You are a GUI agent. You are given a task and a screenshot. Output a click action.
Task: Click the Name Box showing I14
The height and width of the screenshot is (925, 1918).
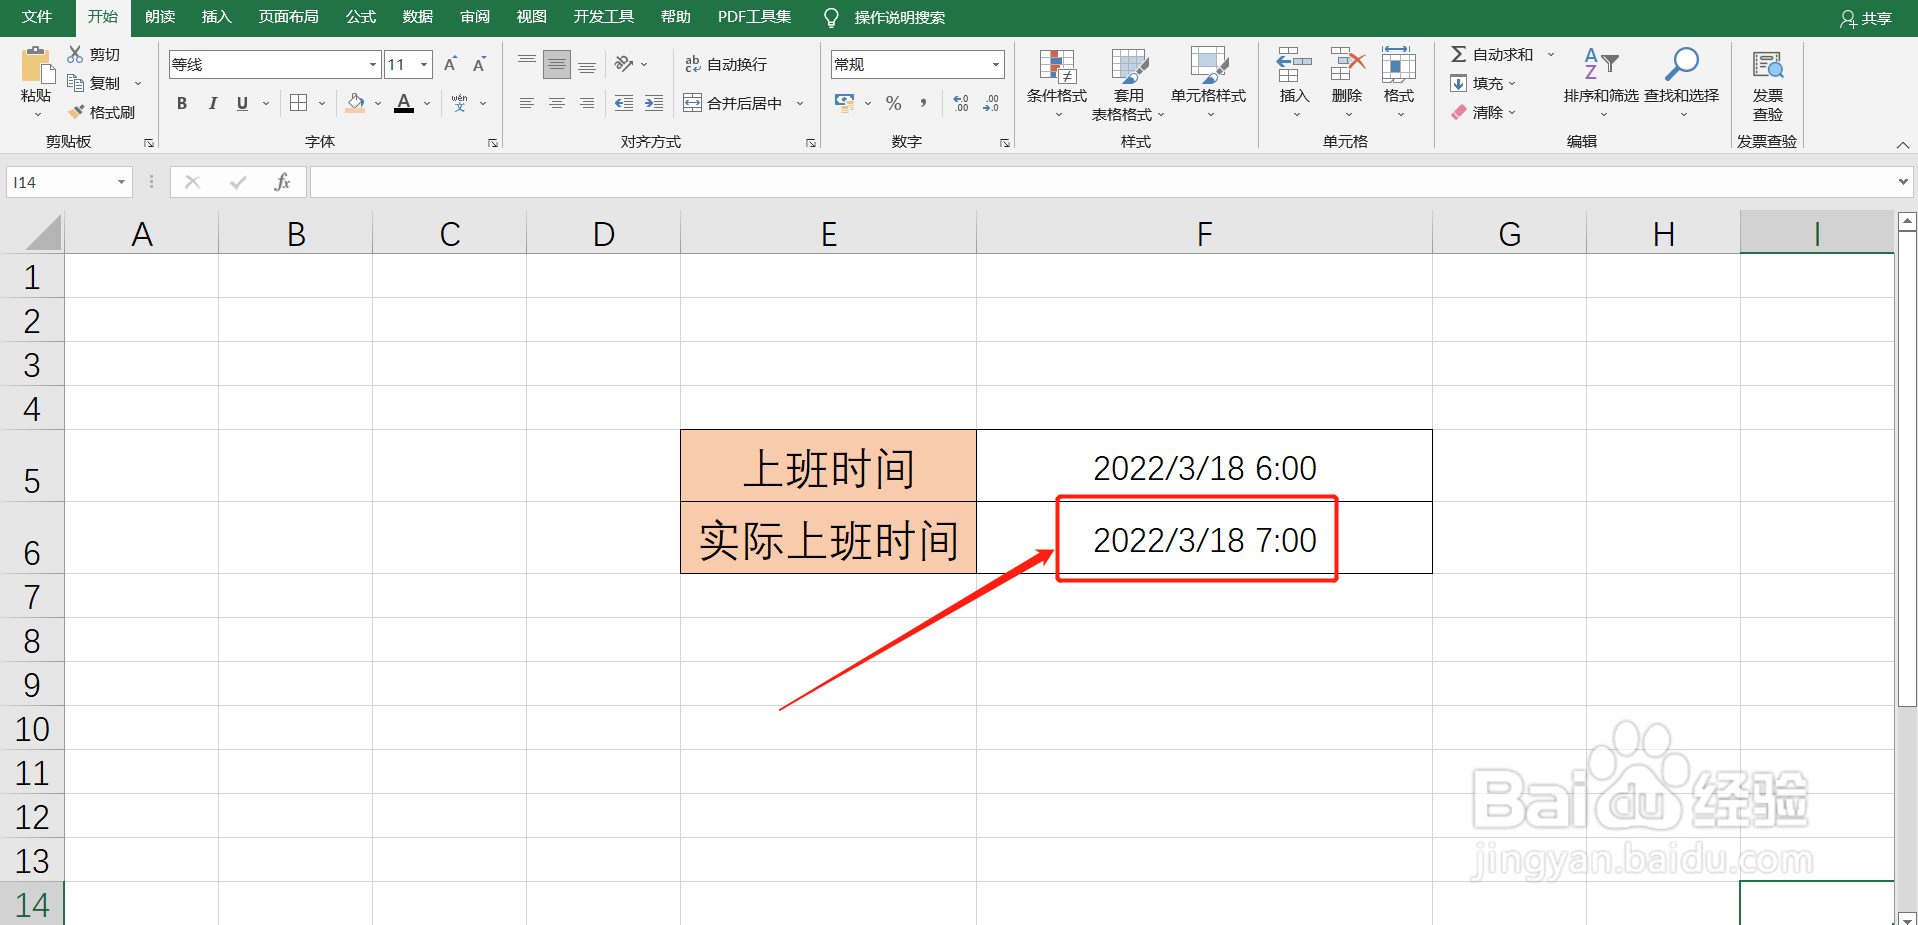(60, 181)
